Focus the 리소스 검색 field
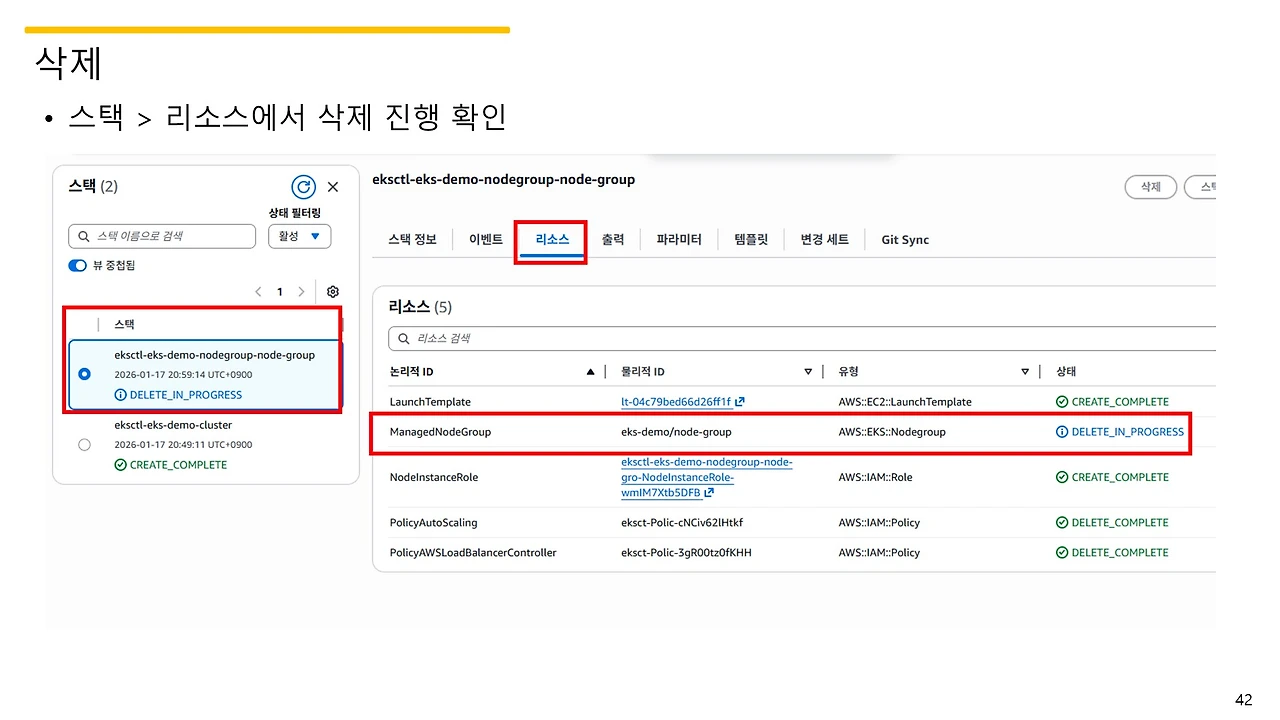The image size is (1280, 720). coord(802,338)
